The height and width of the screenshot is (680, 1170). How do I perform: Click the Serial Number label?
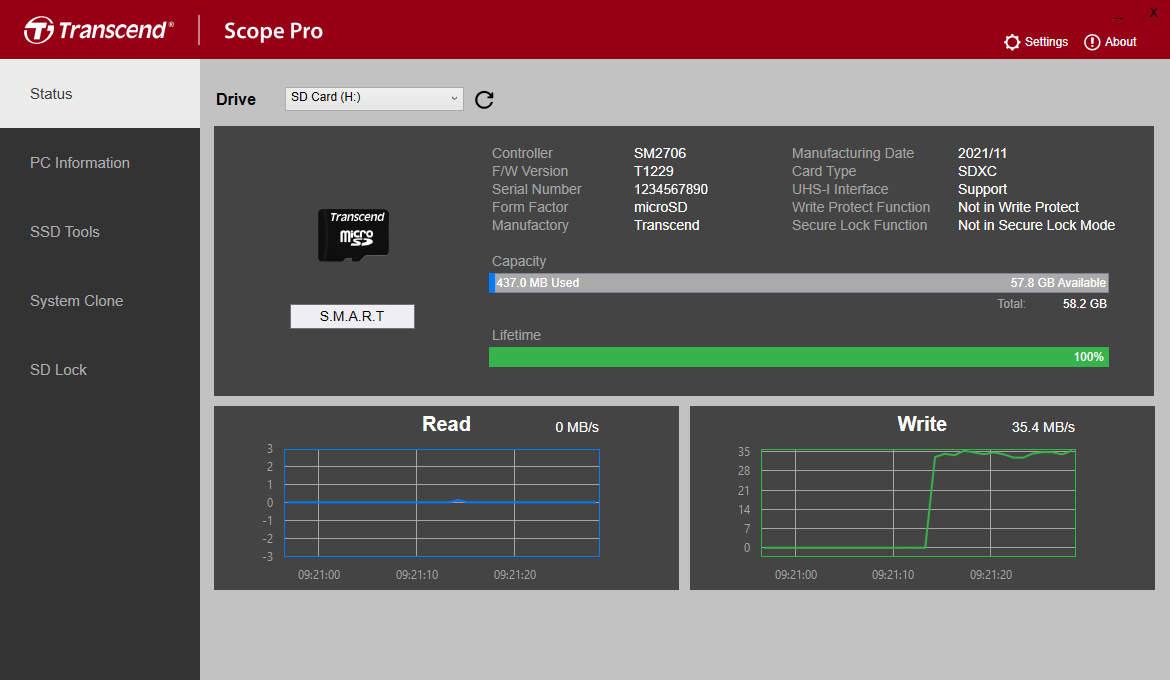(x=536, y=190)
